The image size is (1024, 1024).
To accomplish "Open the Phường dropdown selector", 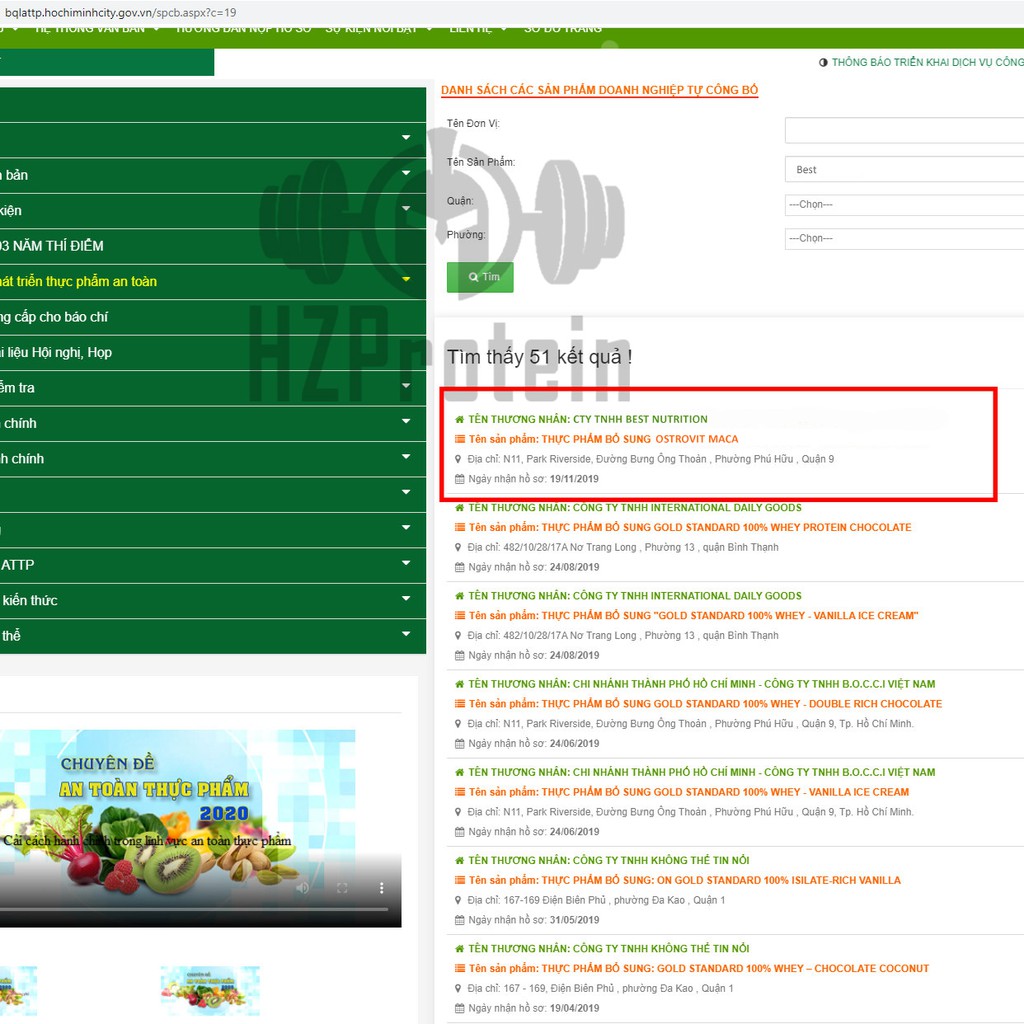I will pyautogui.click(x=904, y=238).
